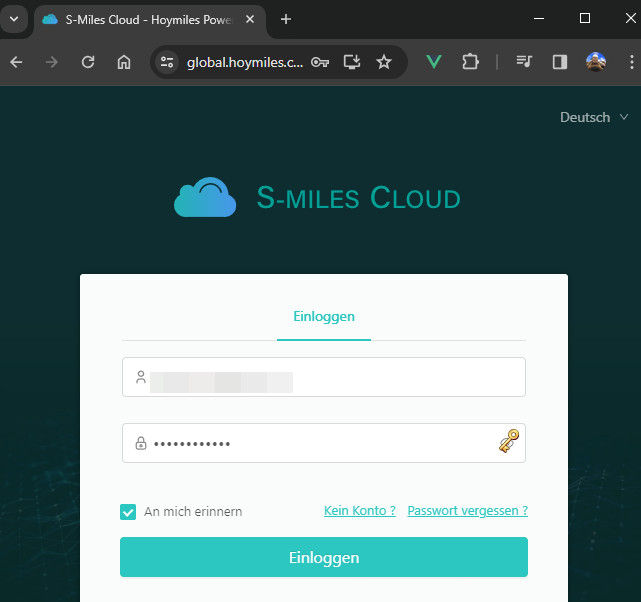Open the Extensions puzzle icon
The image size is (641, 602).
(x=470, y=62)
